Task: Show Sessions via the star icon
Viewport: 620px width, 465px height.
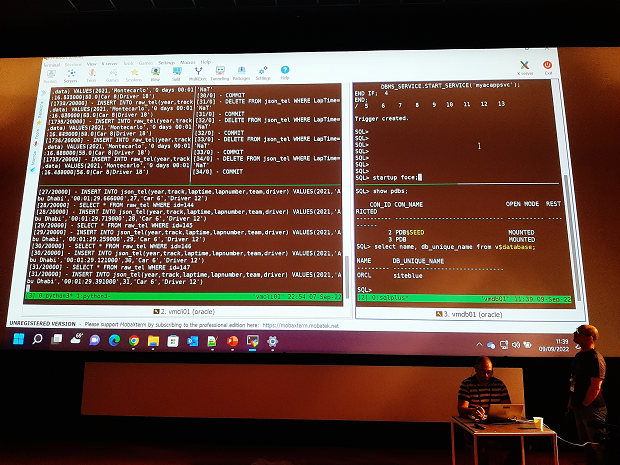Action: click(134, 74)
